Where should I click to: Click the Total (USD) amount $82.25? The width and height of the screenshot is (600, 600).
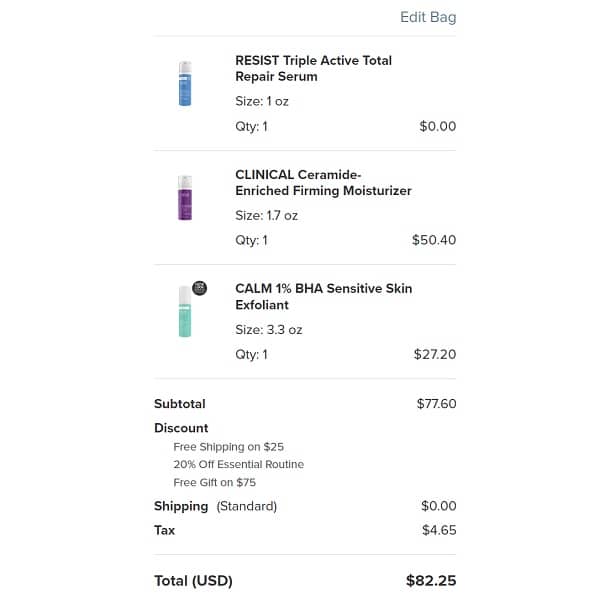(x=430, y=580)
